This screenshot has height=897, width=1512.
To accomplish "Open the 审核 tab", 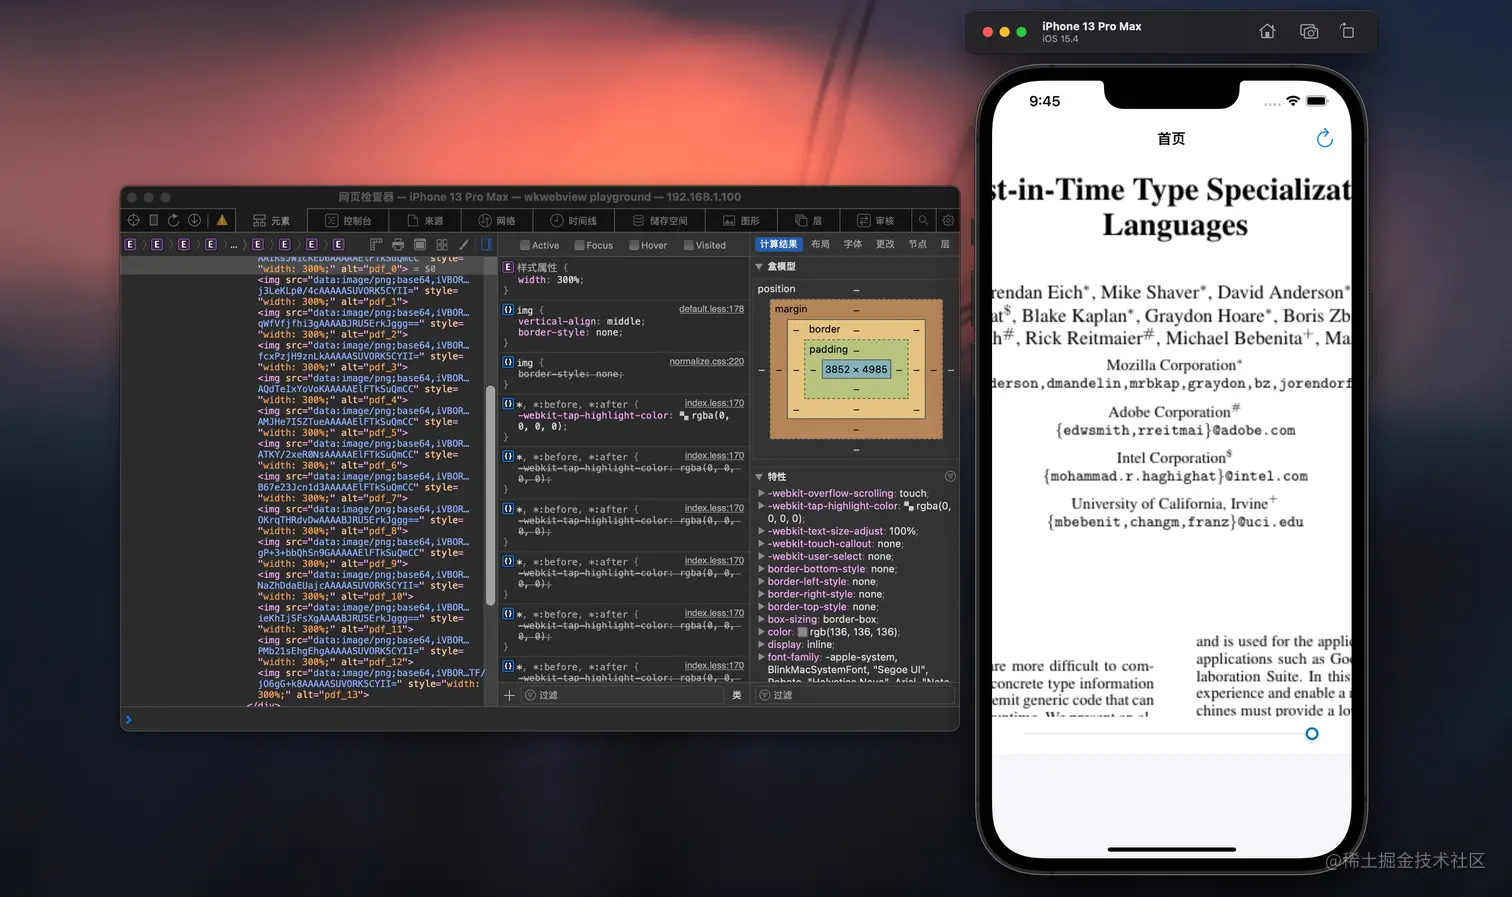I will (876, 220).
